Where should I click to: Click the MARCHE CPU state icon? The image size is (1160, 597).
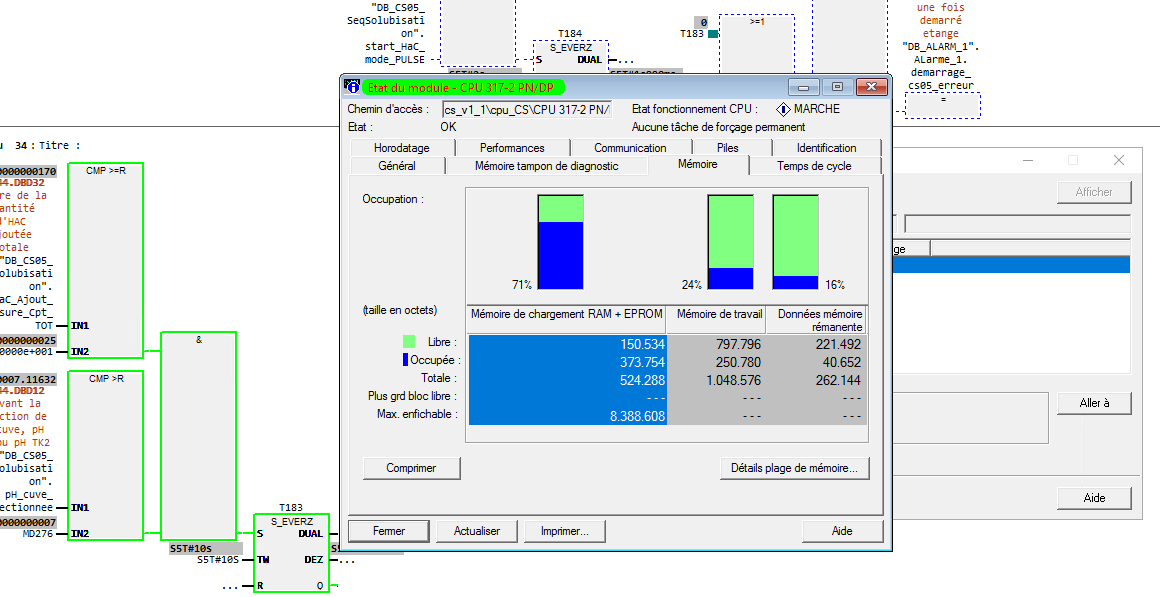click(x=783, y=109)
